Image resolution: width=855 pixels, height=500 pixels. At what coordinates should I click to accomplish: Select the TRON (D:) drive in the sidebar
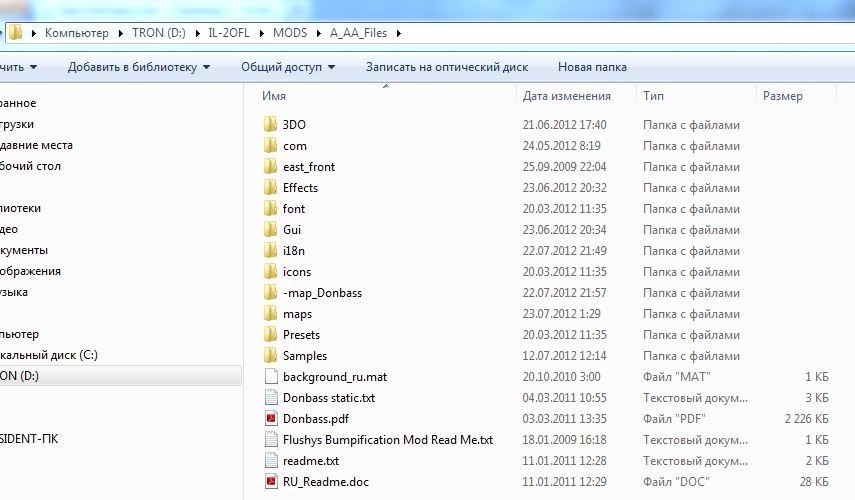point(119,376)
